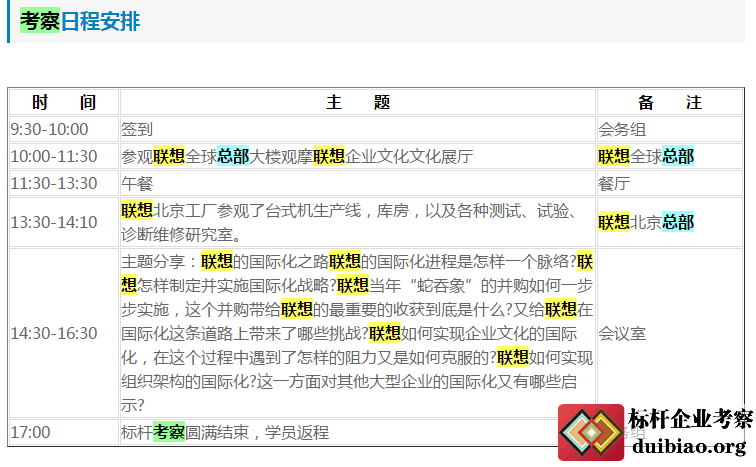This screenshot has height=467, width=756.
Task: Click the 参观联想全球总部大楼 topic cell
Action: point(358,156)
